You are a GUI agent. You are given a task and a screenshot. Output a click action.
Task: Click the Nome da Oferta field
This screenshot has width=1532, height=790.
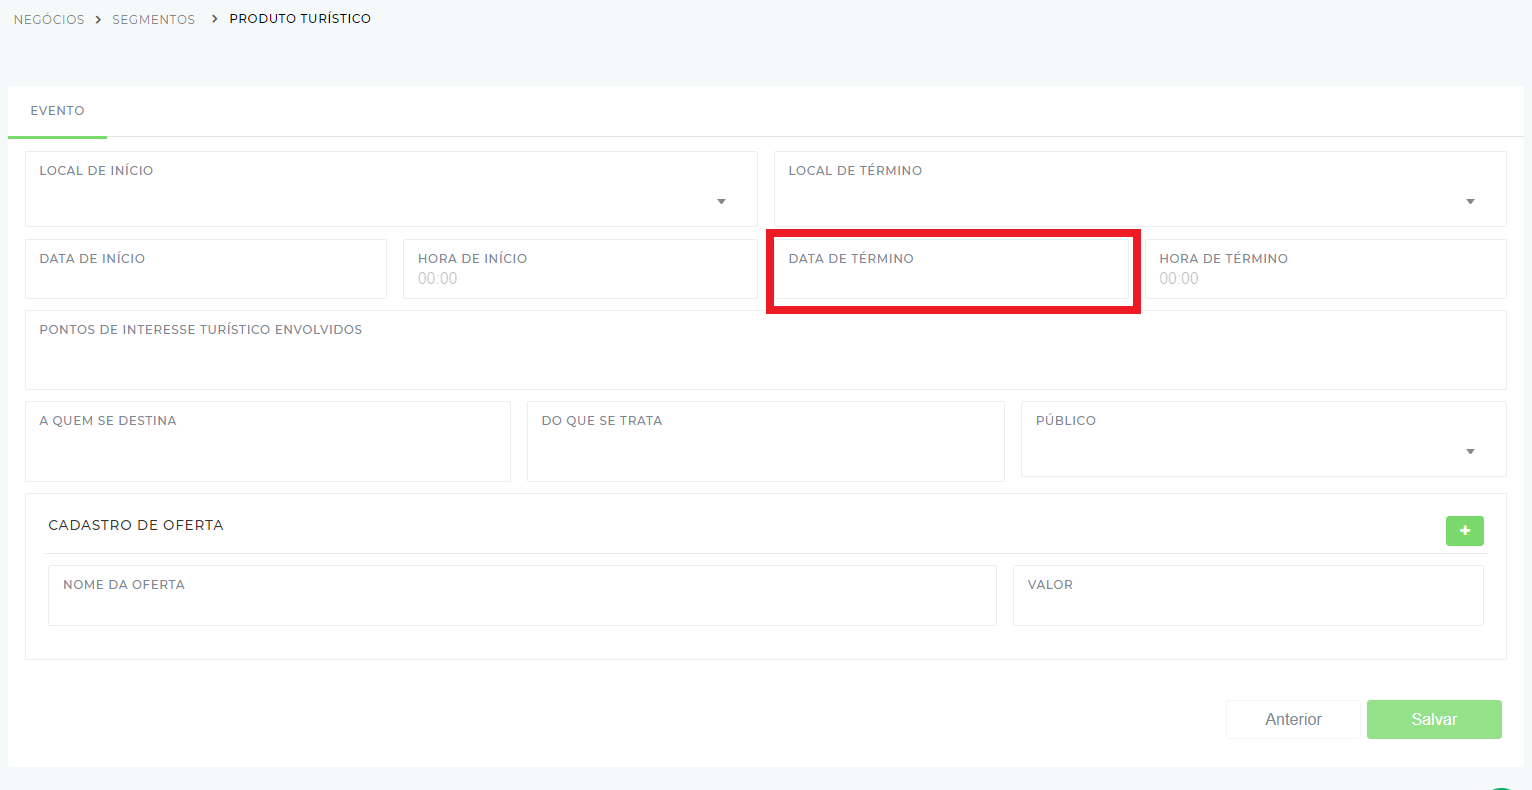522,596
